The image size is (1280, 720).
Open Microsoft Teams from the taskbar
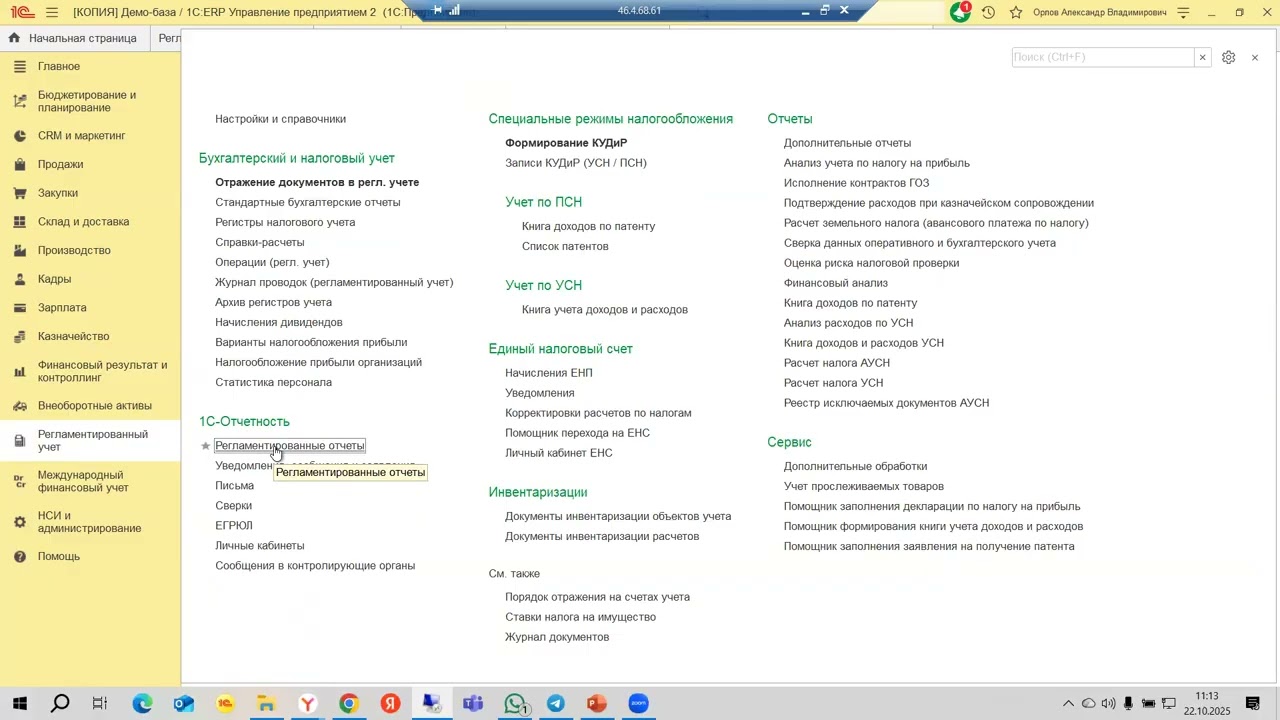pos(473,704)
